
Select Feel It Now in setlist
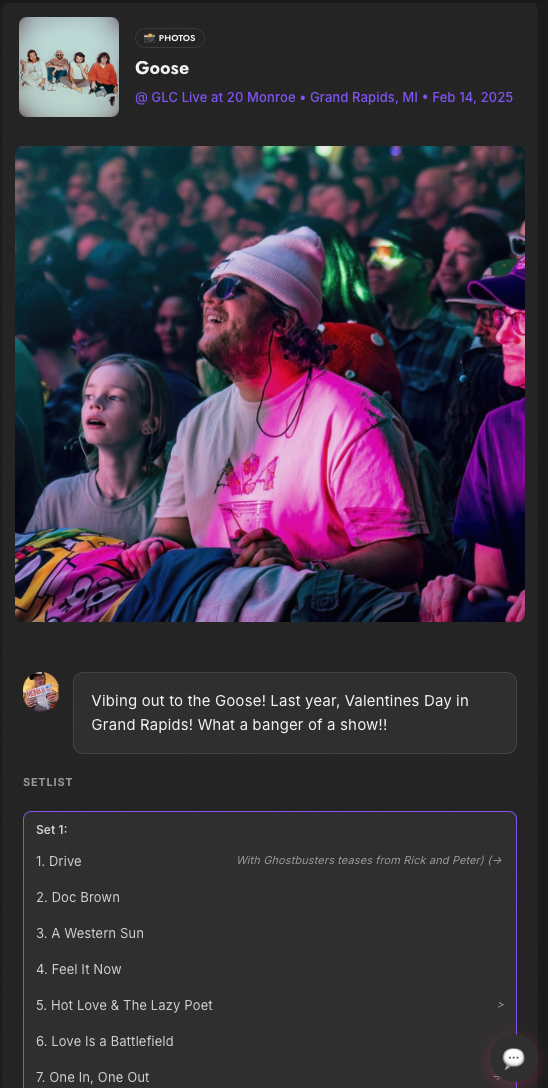(x=78, y=969)
